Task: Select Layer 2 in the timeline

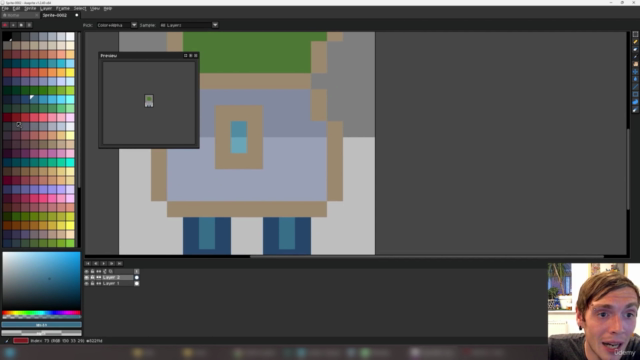Action: coord(117,278)
